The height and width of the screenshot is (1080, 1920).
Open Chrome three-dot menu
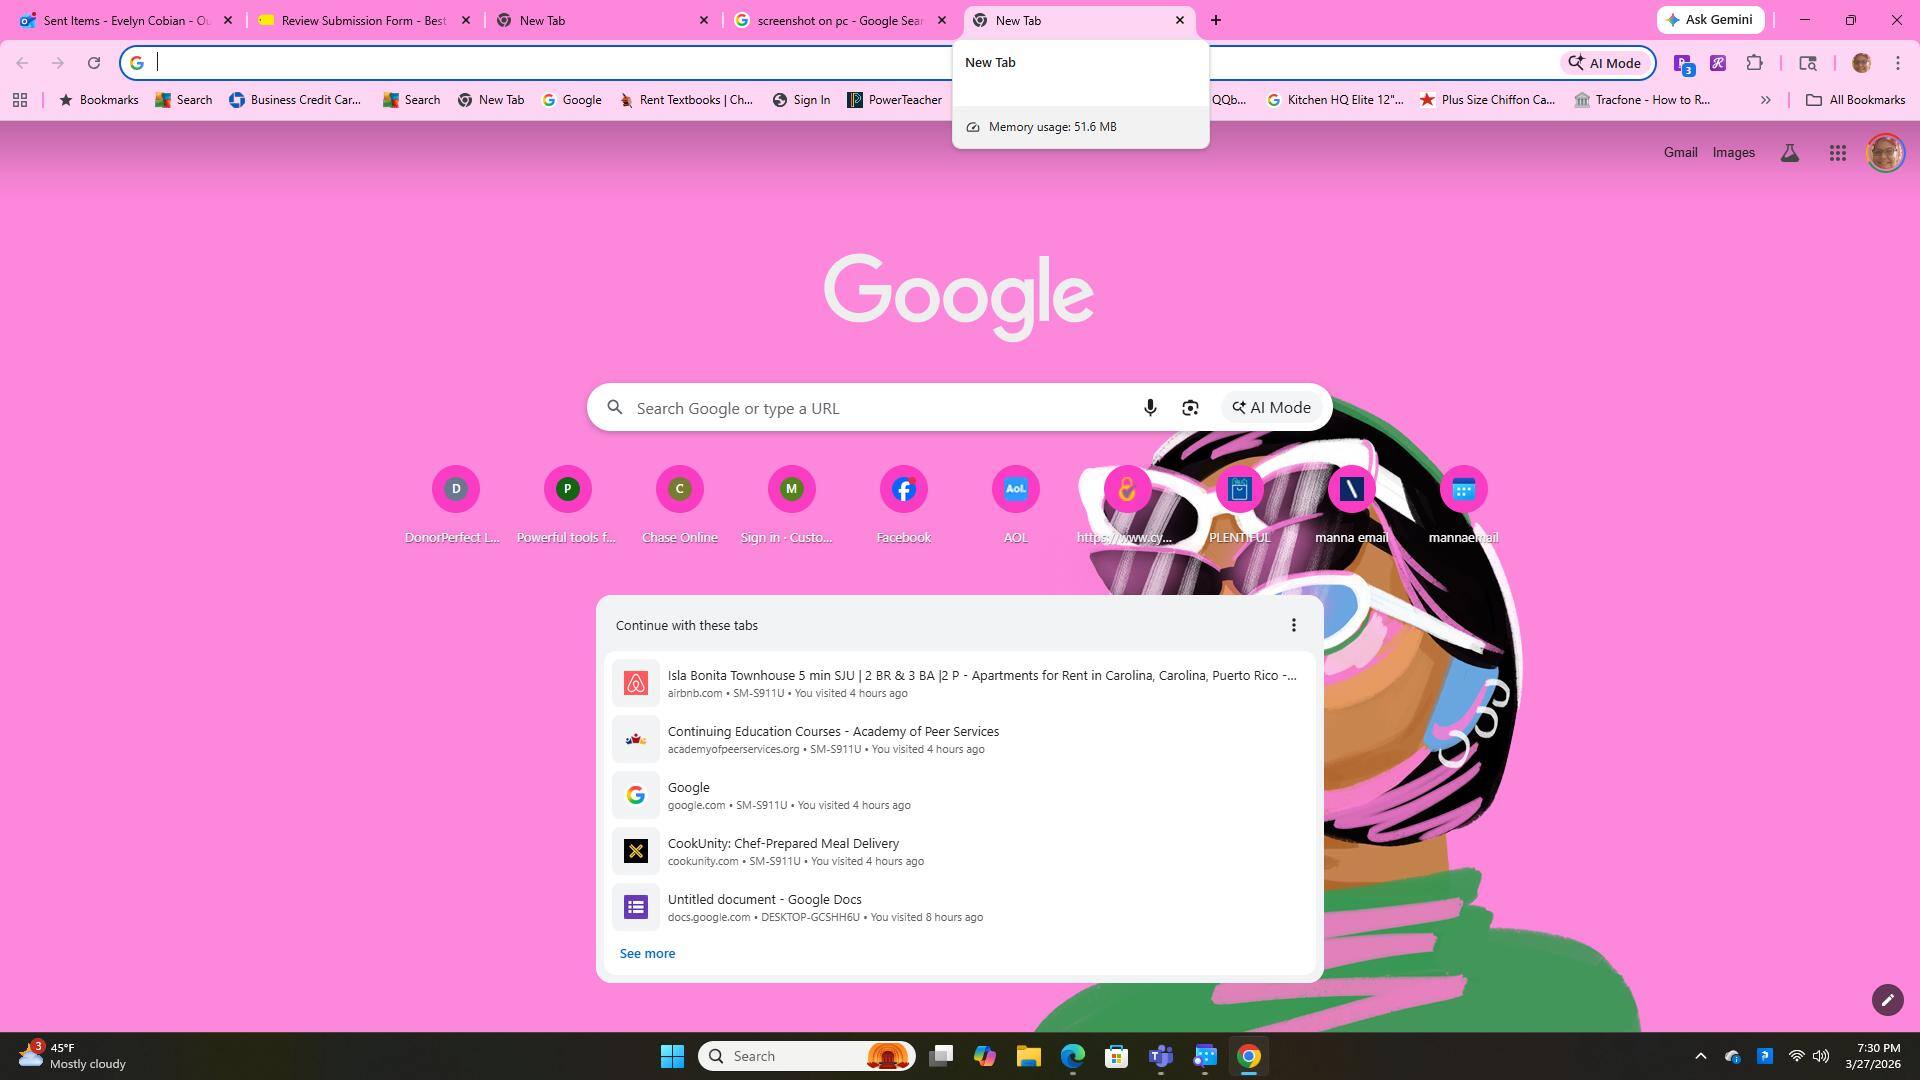point(1897,63)
